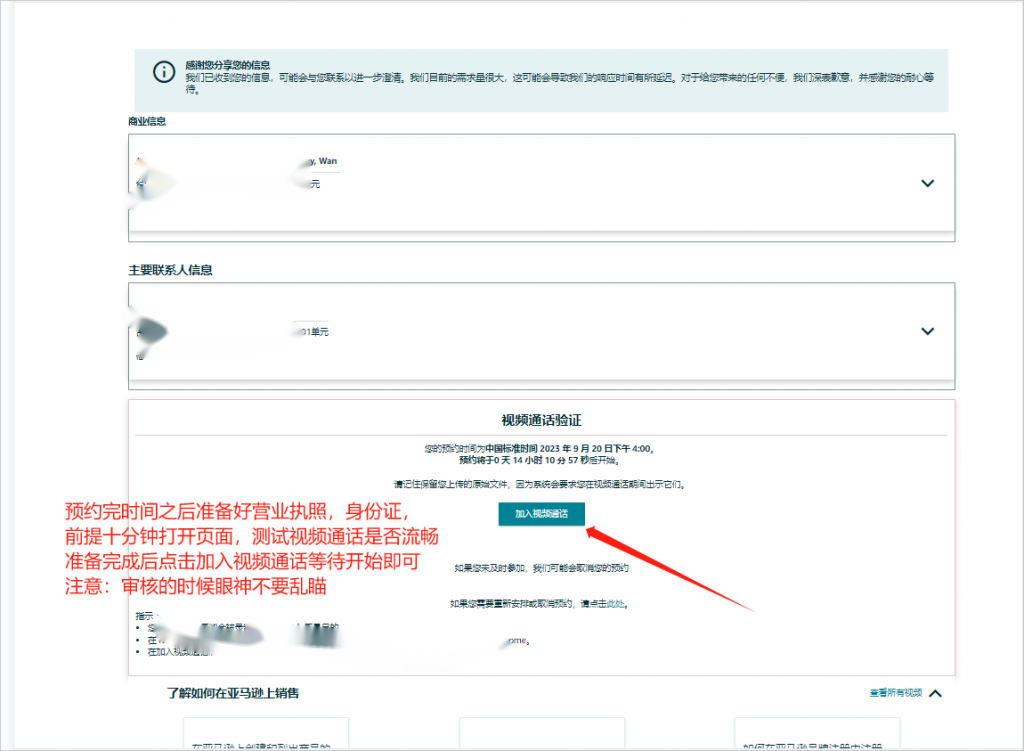
Task: Click the appointment countdown timer text
Action: pos(540,461)
